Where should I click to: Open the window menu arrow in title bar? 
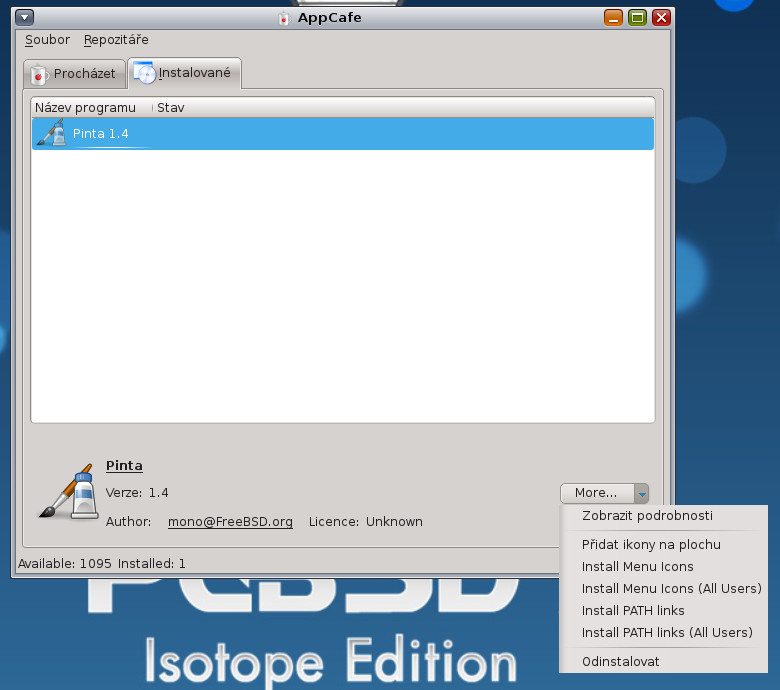pyautogui.click(x=24, y=17)
